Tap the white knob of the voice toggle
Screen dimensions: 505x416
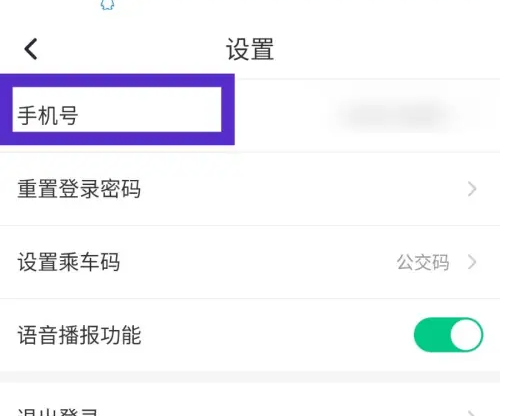pyautogui.click(x=466, y=335)
